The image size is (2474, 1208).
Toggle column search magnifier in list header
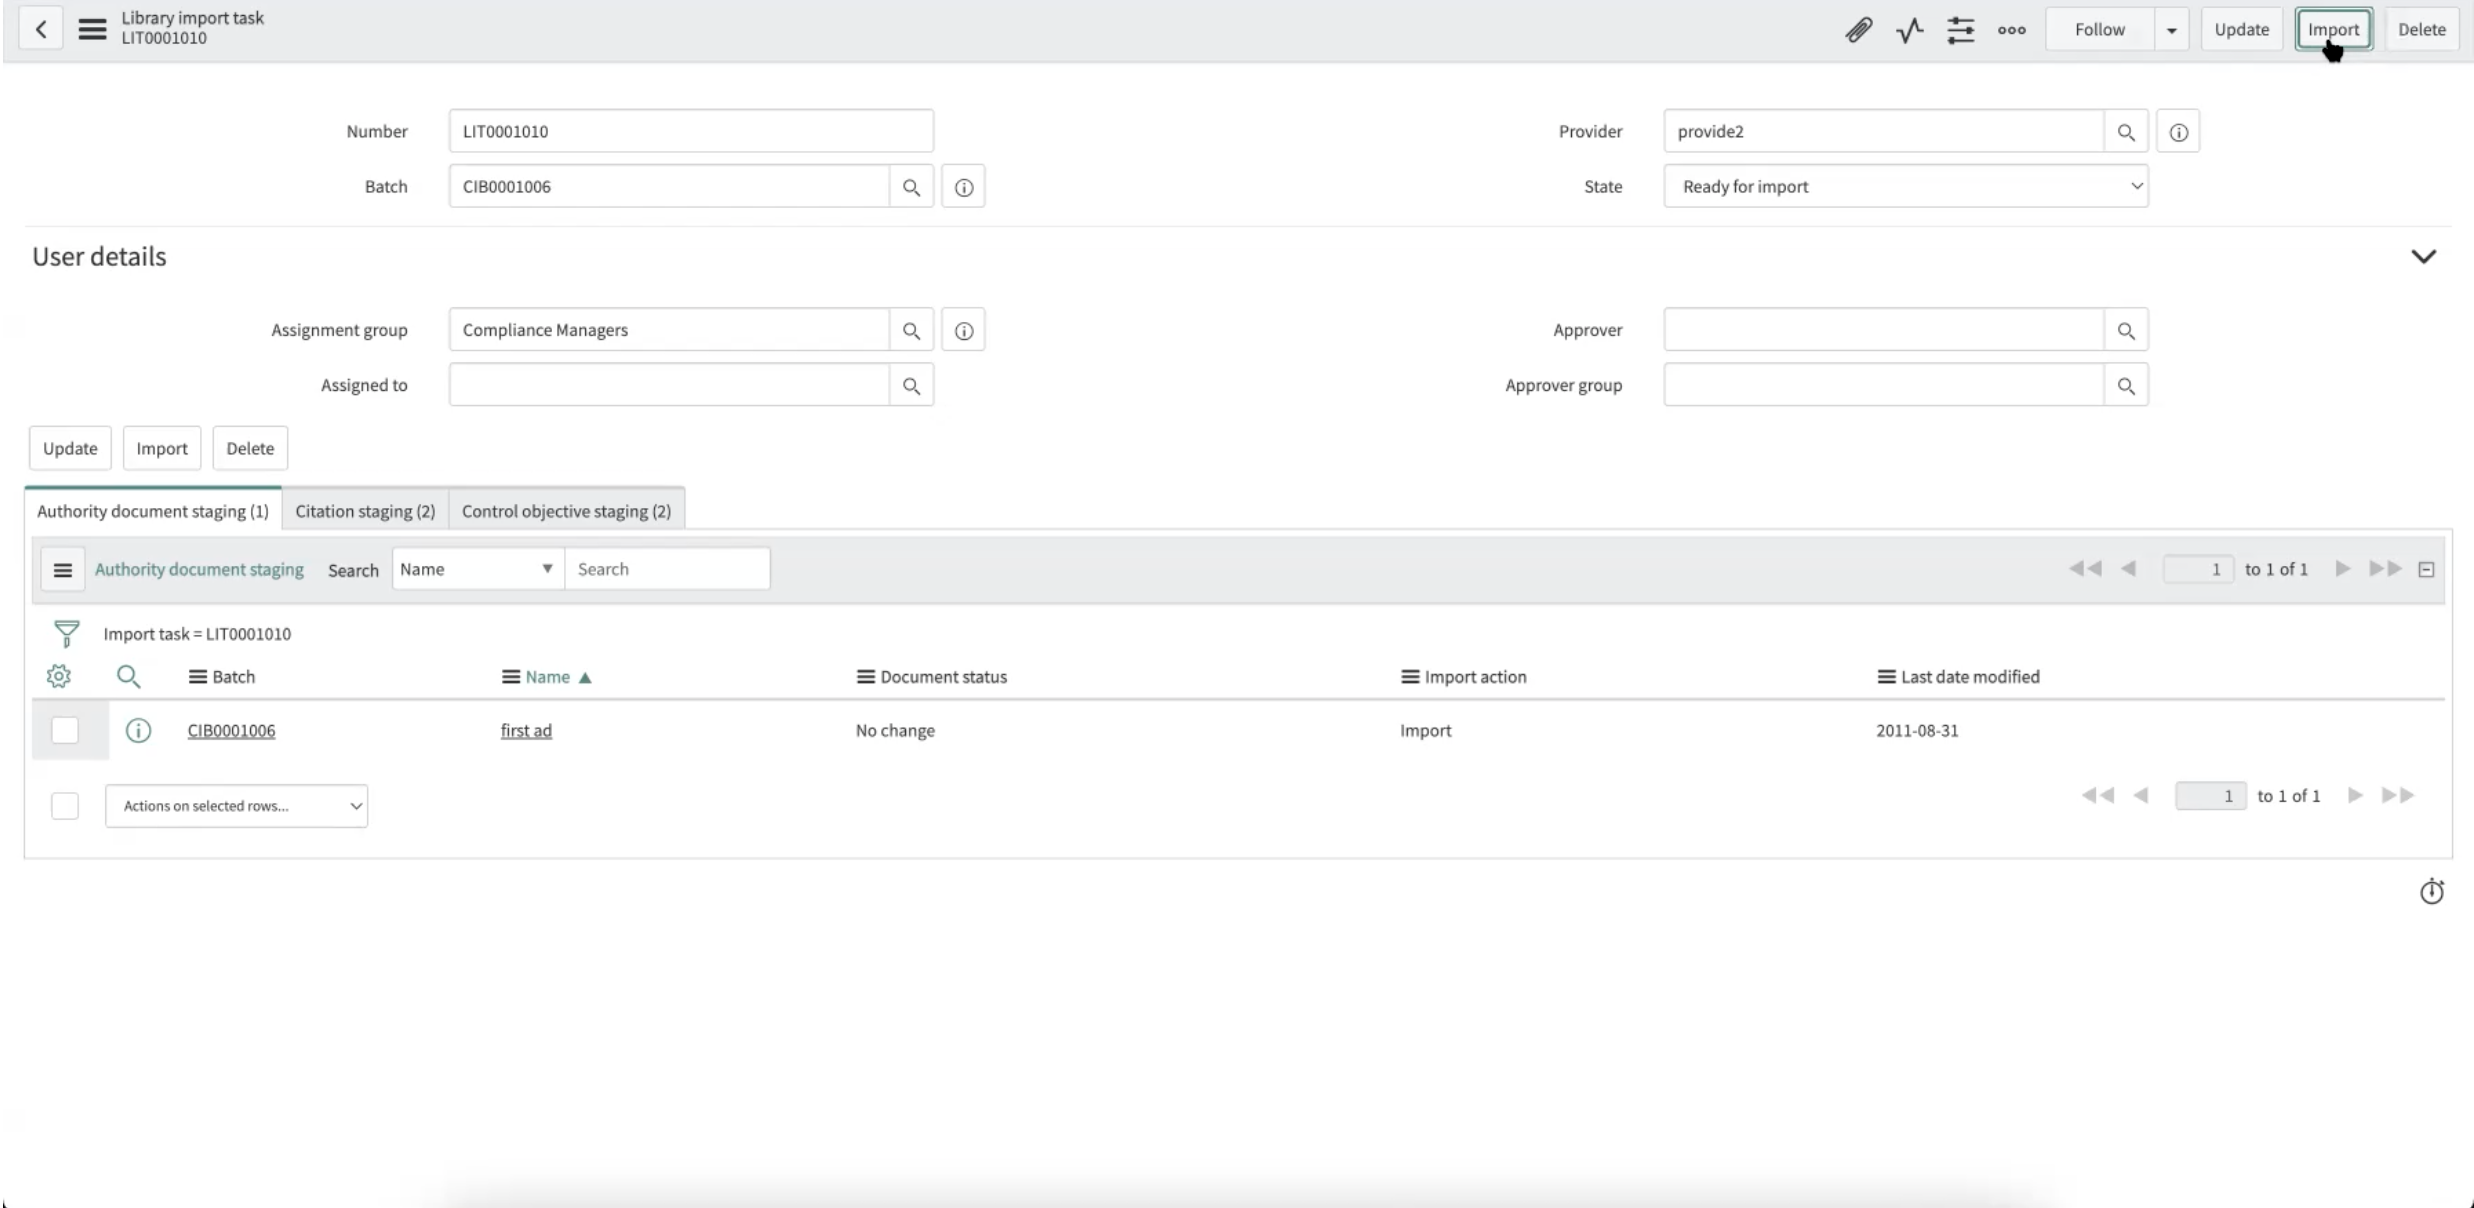[x=128, y=677]
